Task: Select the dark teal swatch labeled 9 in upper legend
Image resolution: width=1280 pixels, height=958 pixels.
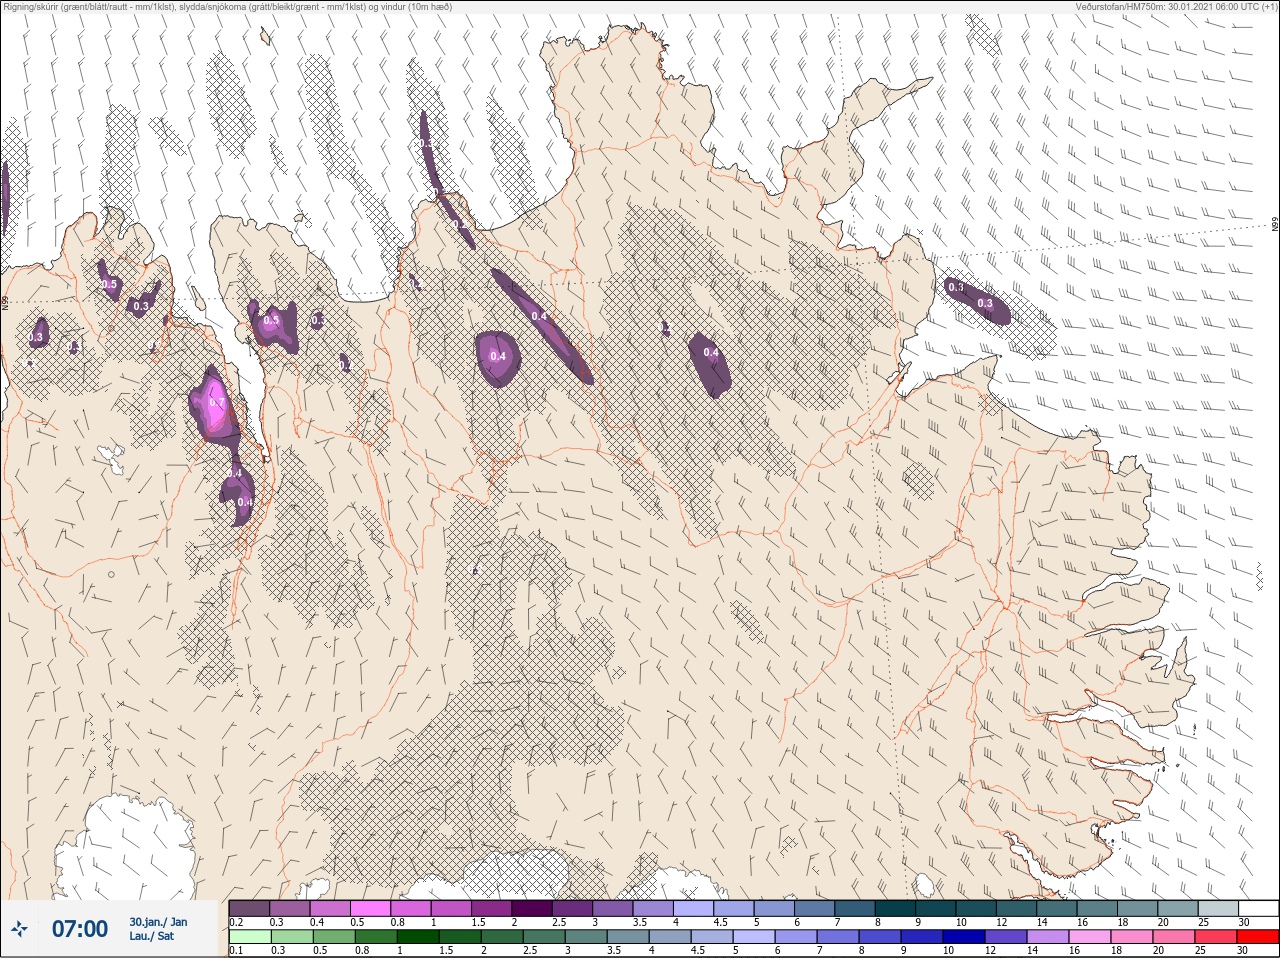Action: click(x=936, y=908)
